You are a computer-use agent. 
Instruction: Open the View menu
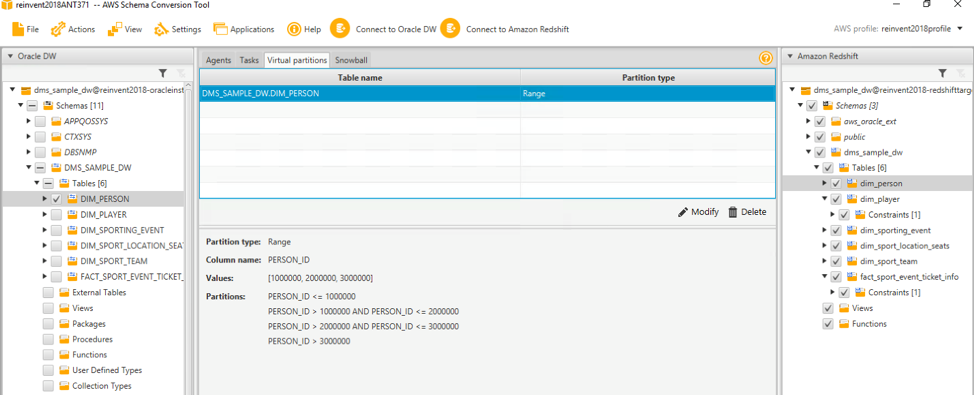124,29
